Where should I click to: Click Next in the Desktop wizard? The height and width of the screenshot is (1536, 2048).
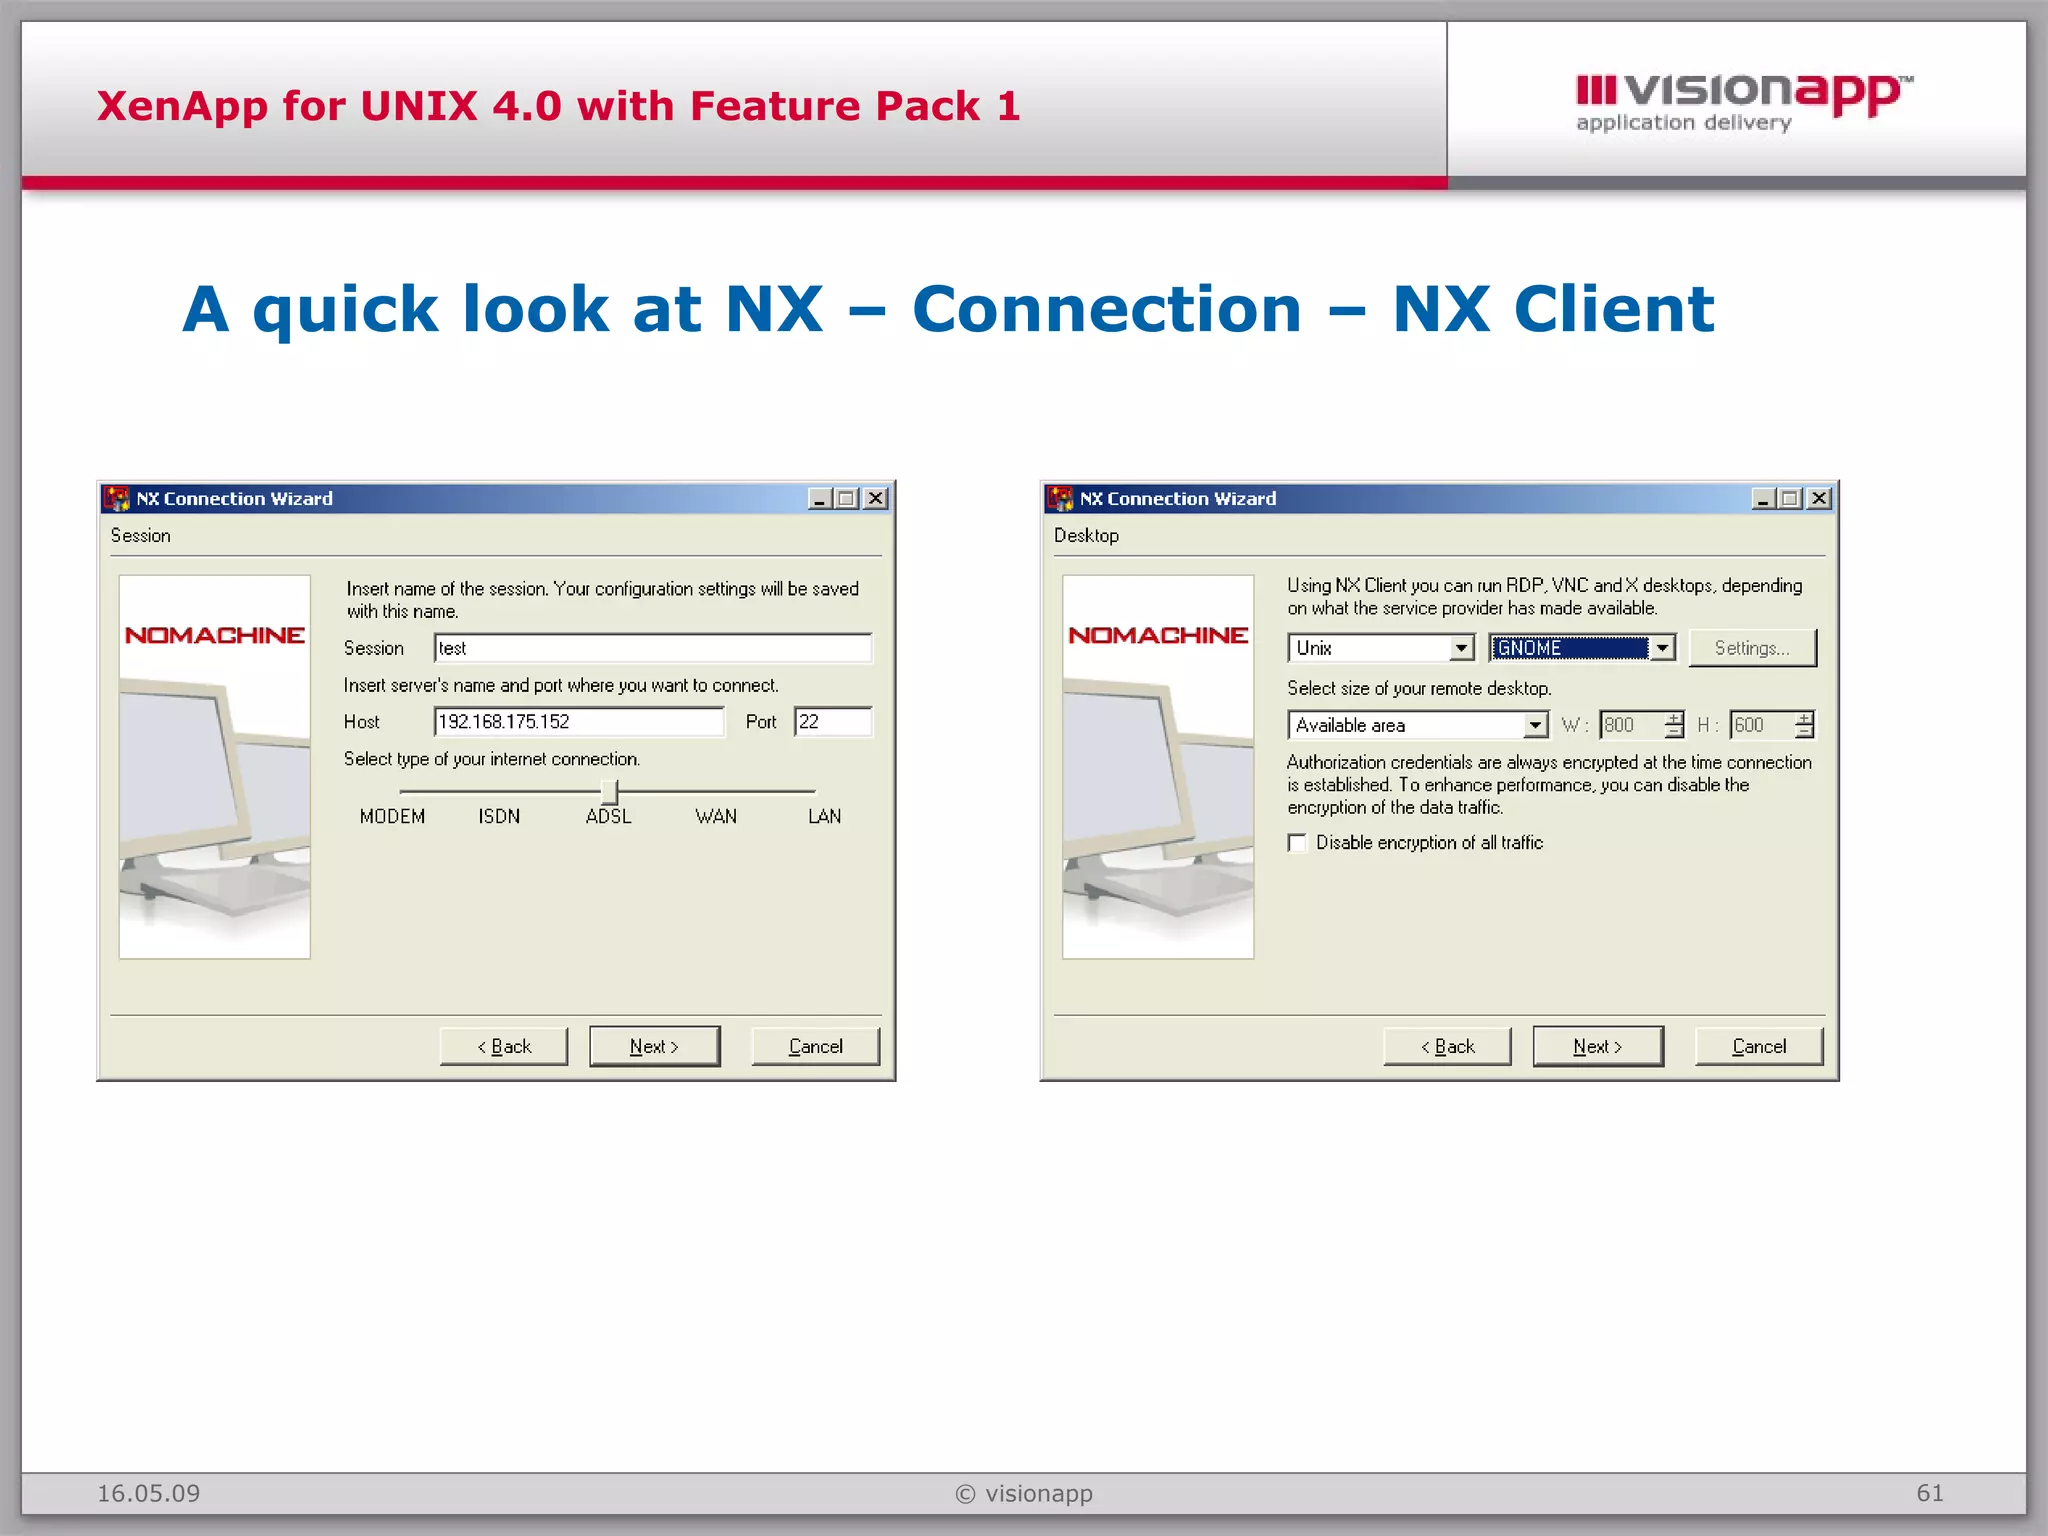(x=1598, y=1046)
